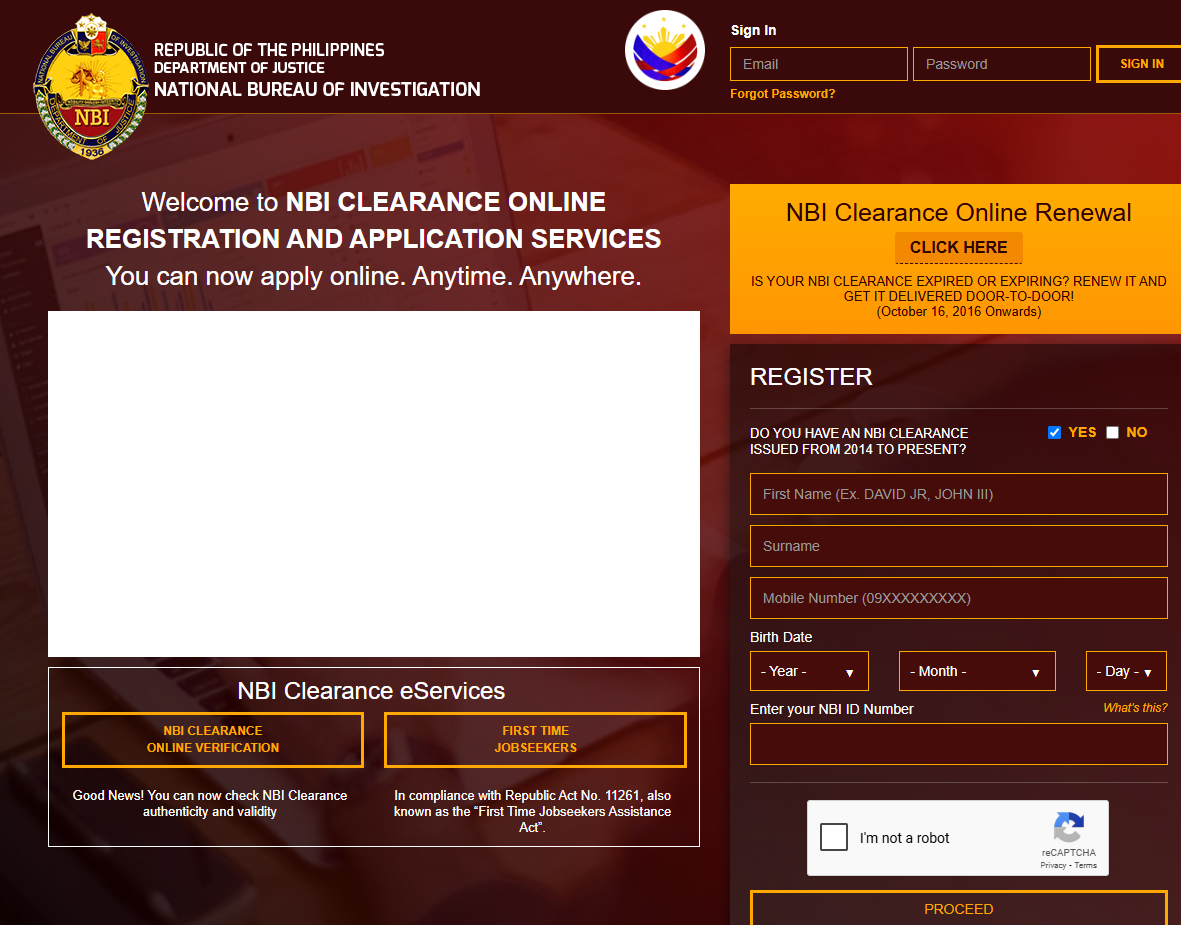1181x925 pixels.
Task: Select NBI Clearance Online Verification
Action: pos(212,740)
